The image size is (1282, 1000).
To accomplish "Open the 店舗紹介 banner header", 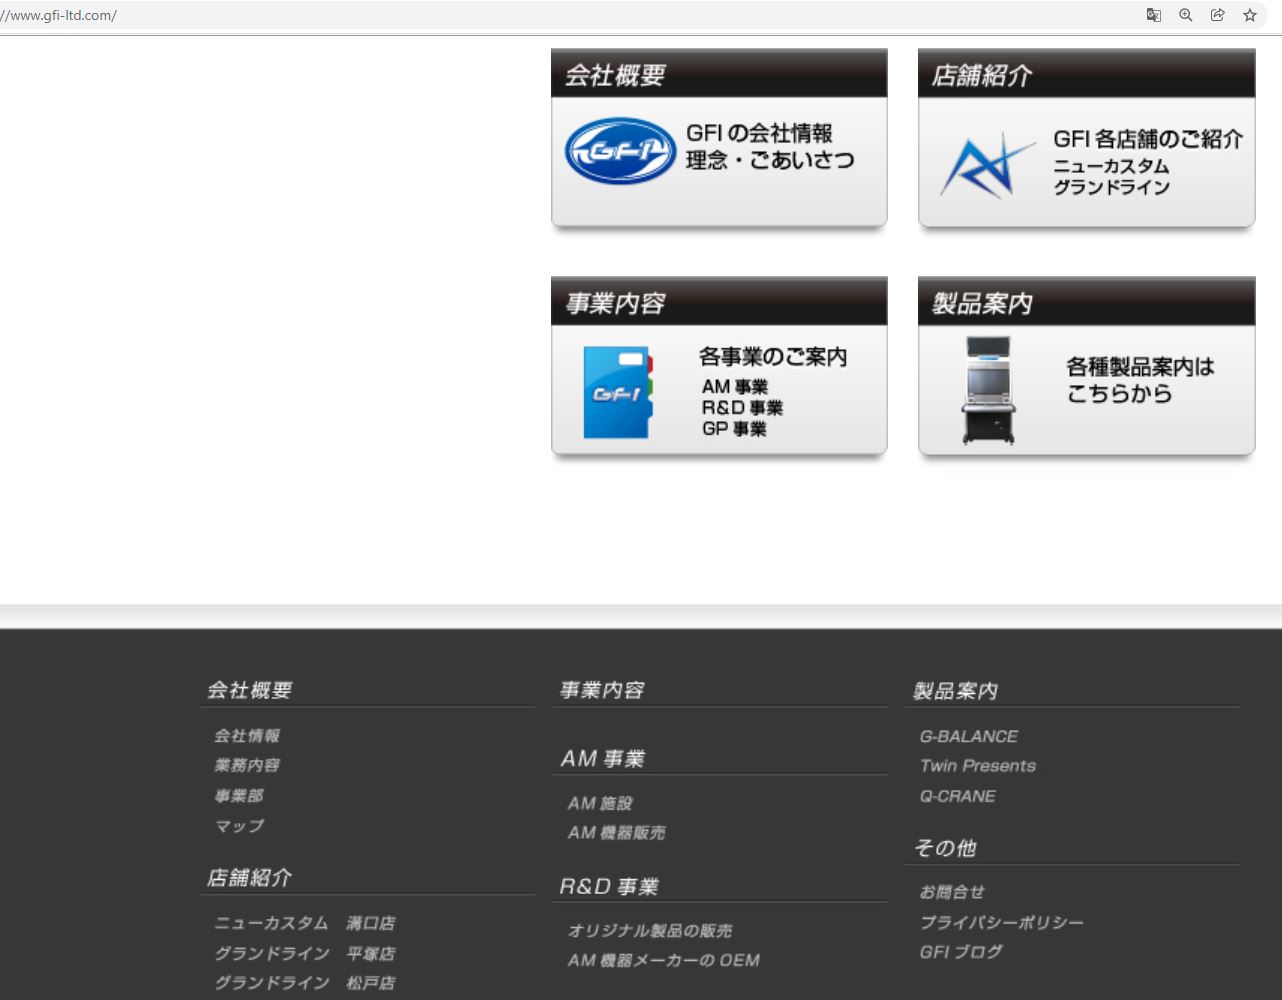I will pos(1085,75).
